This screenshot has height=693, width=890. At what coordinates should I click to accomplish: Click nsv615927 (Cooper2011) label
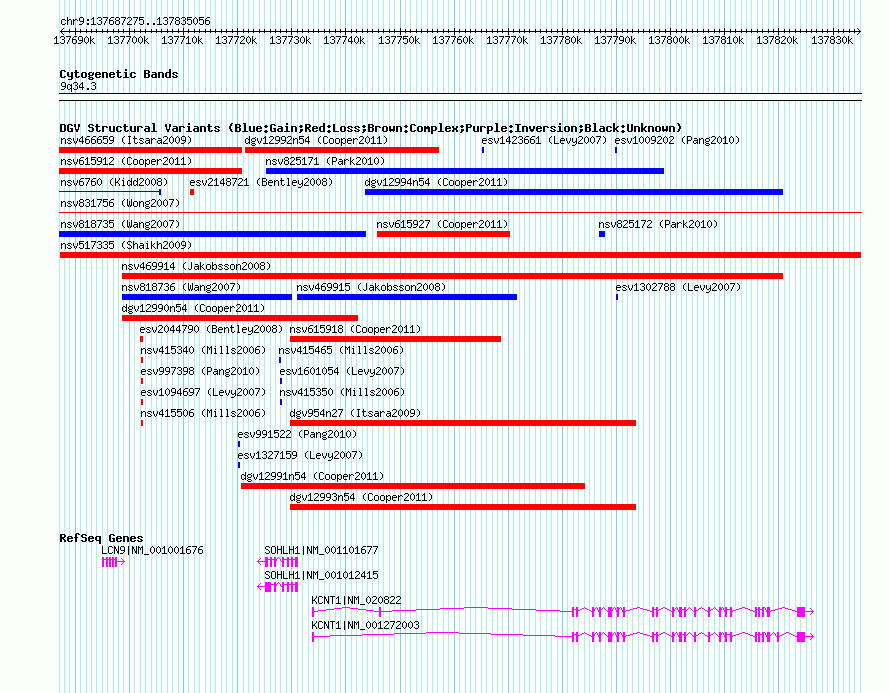(442, 224)
